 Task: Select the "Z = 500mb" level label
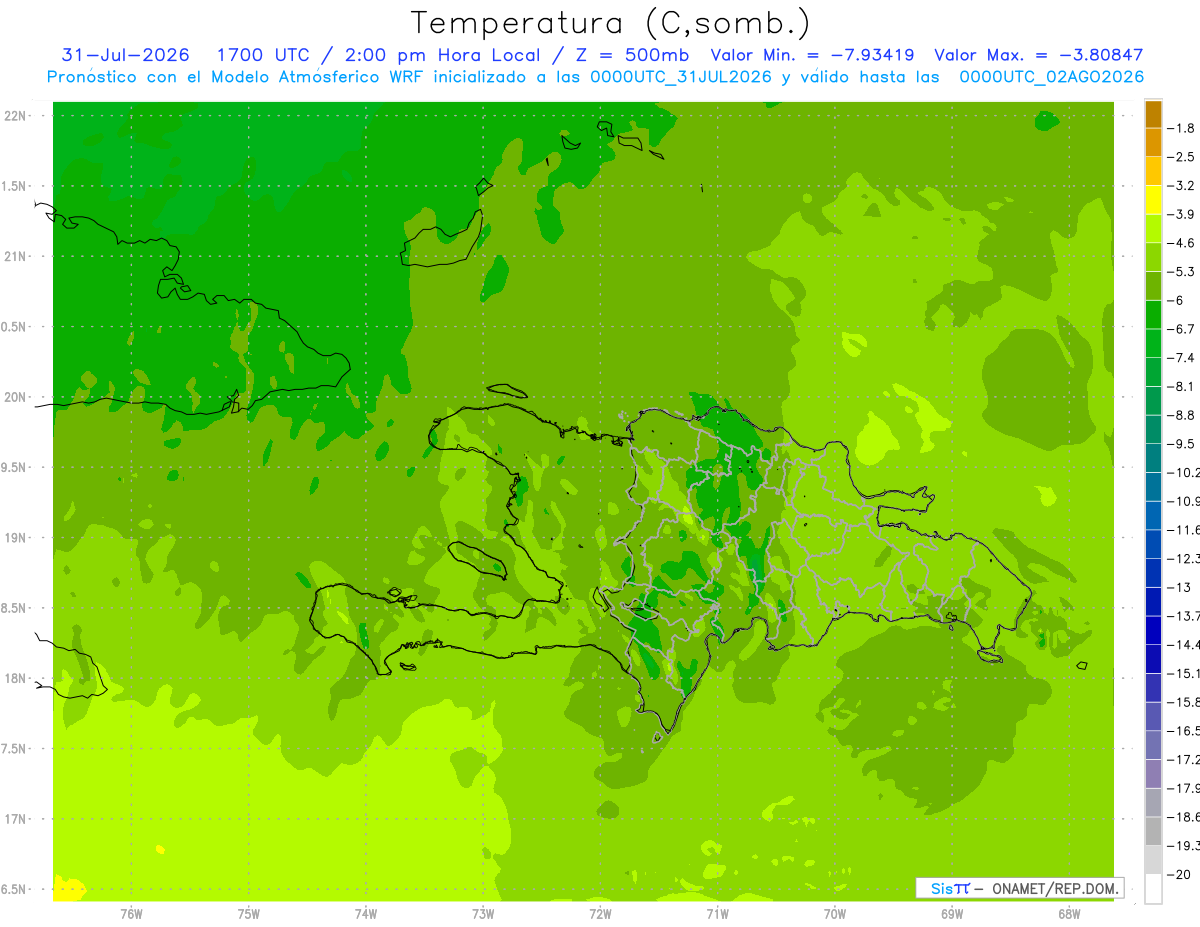click(633, 55)
